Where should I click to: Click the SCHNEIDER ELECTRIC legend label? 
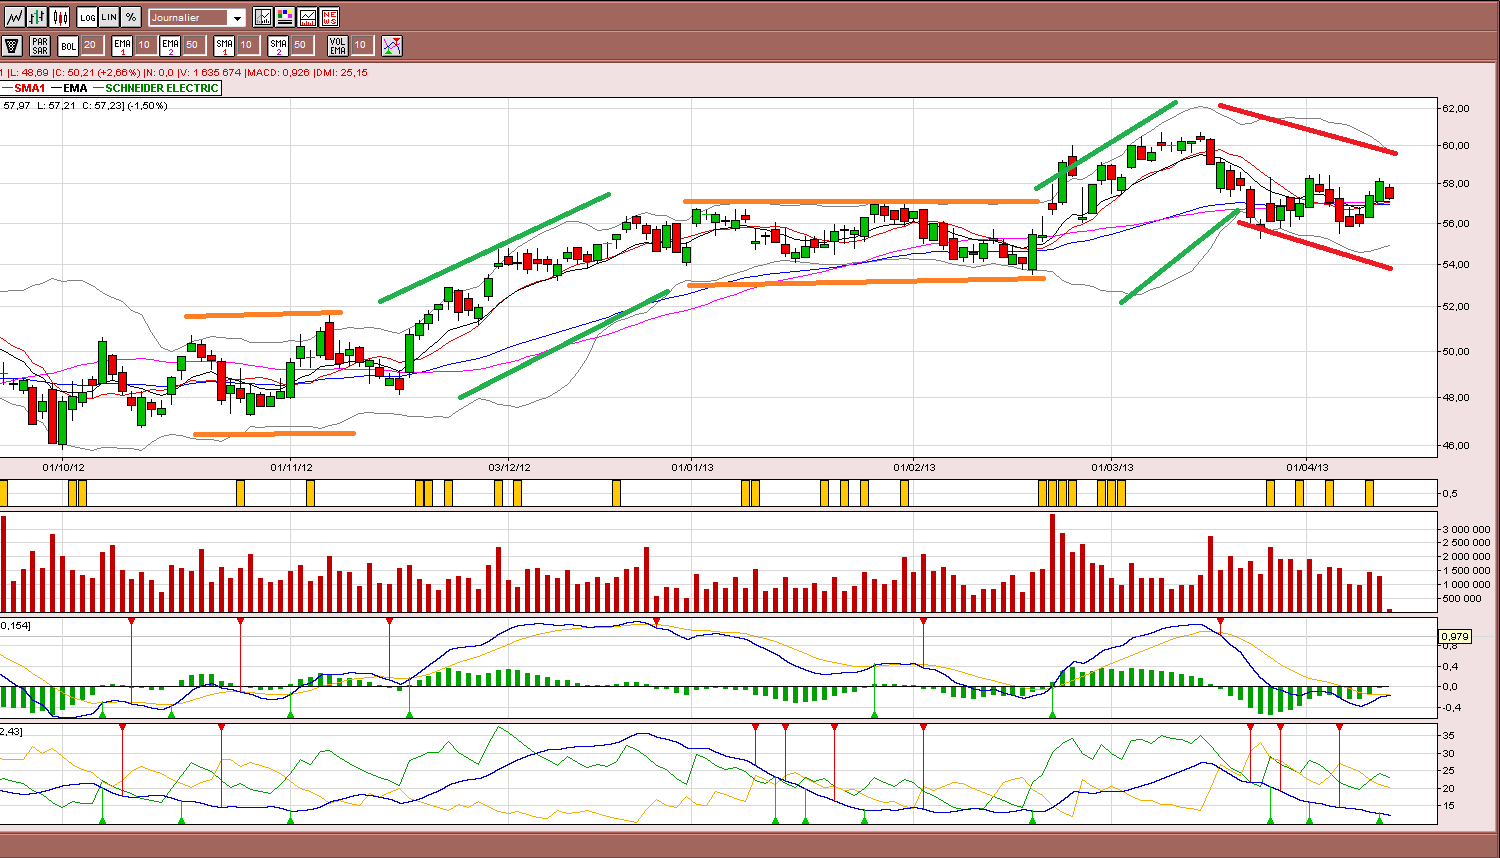coord(162,88)
